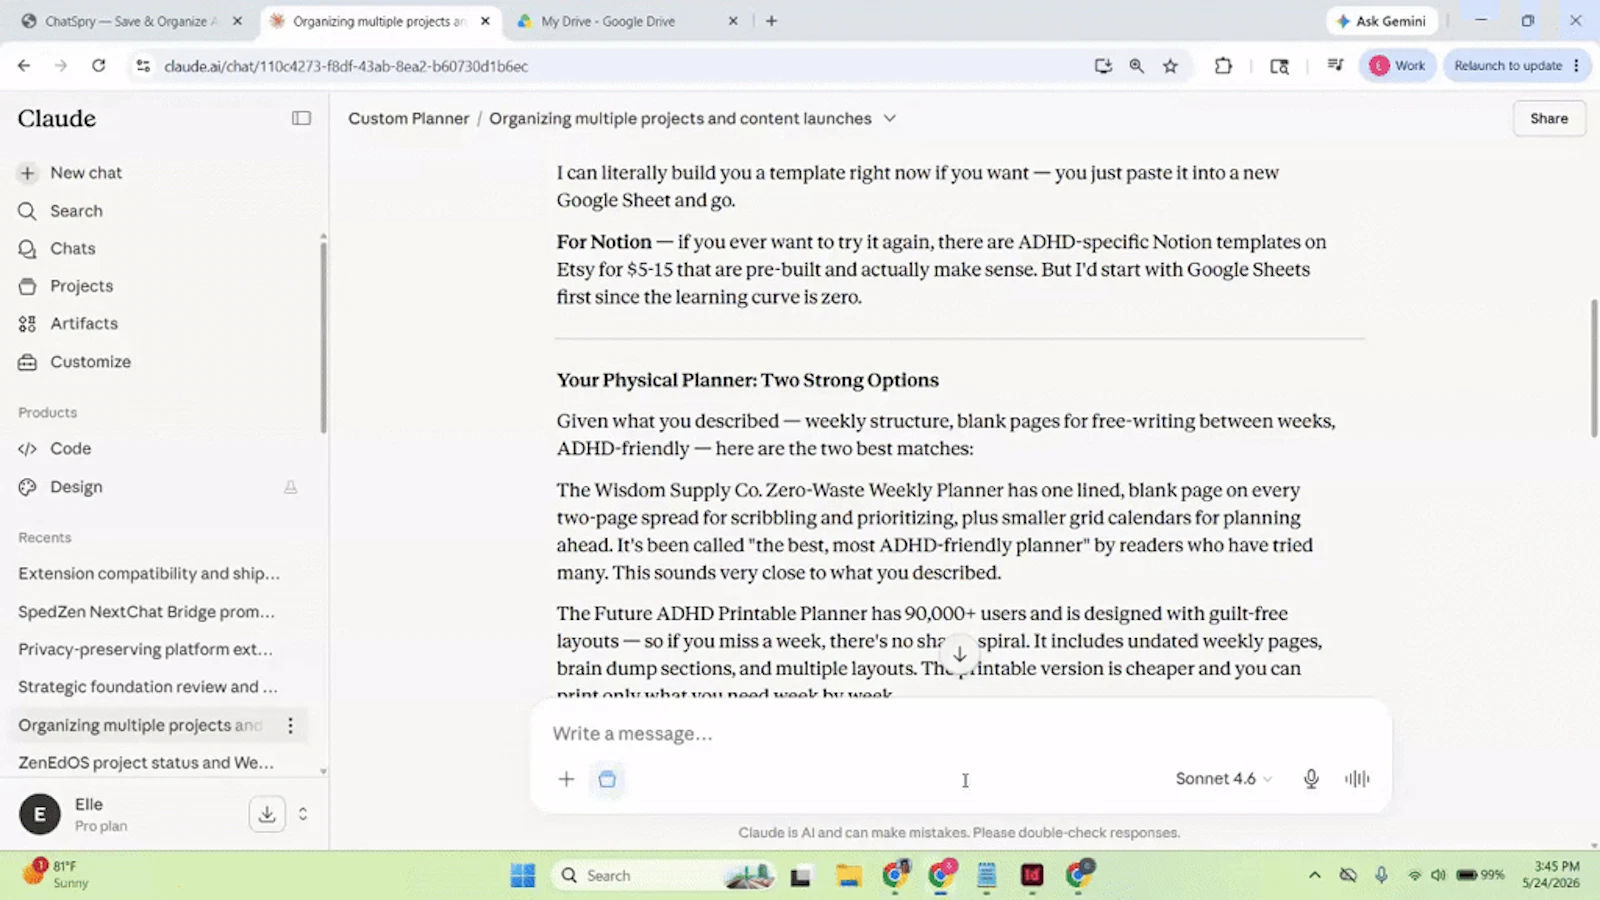
Task: Click the taskbar Search box
Action: 664,876
